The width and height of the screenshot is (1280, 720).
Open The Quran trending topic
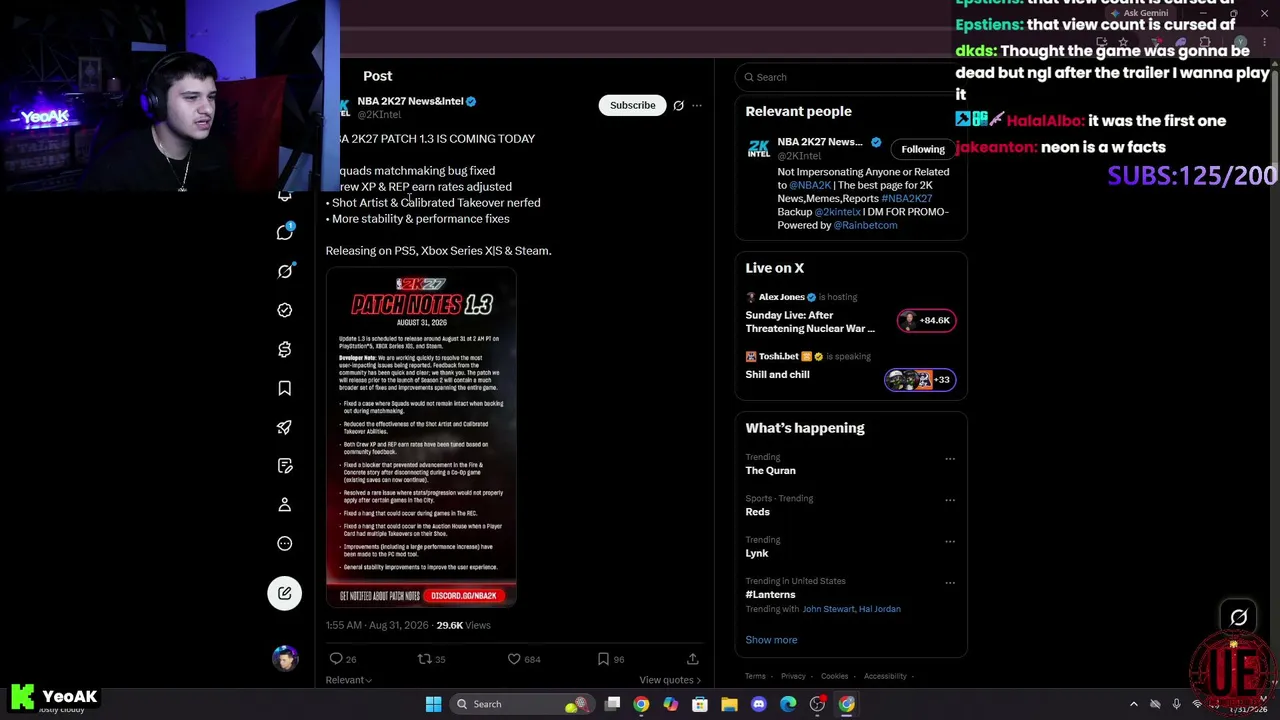(x=770, y=470)
